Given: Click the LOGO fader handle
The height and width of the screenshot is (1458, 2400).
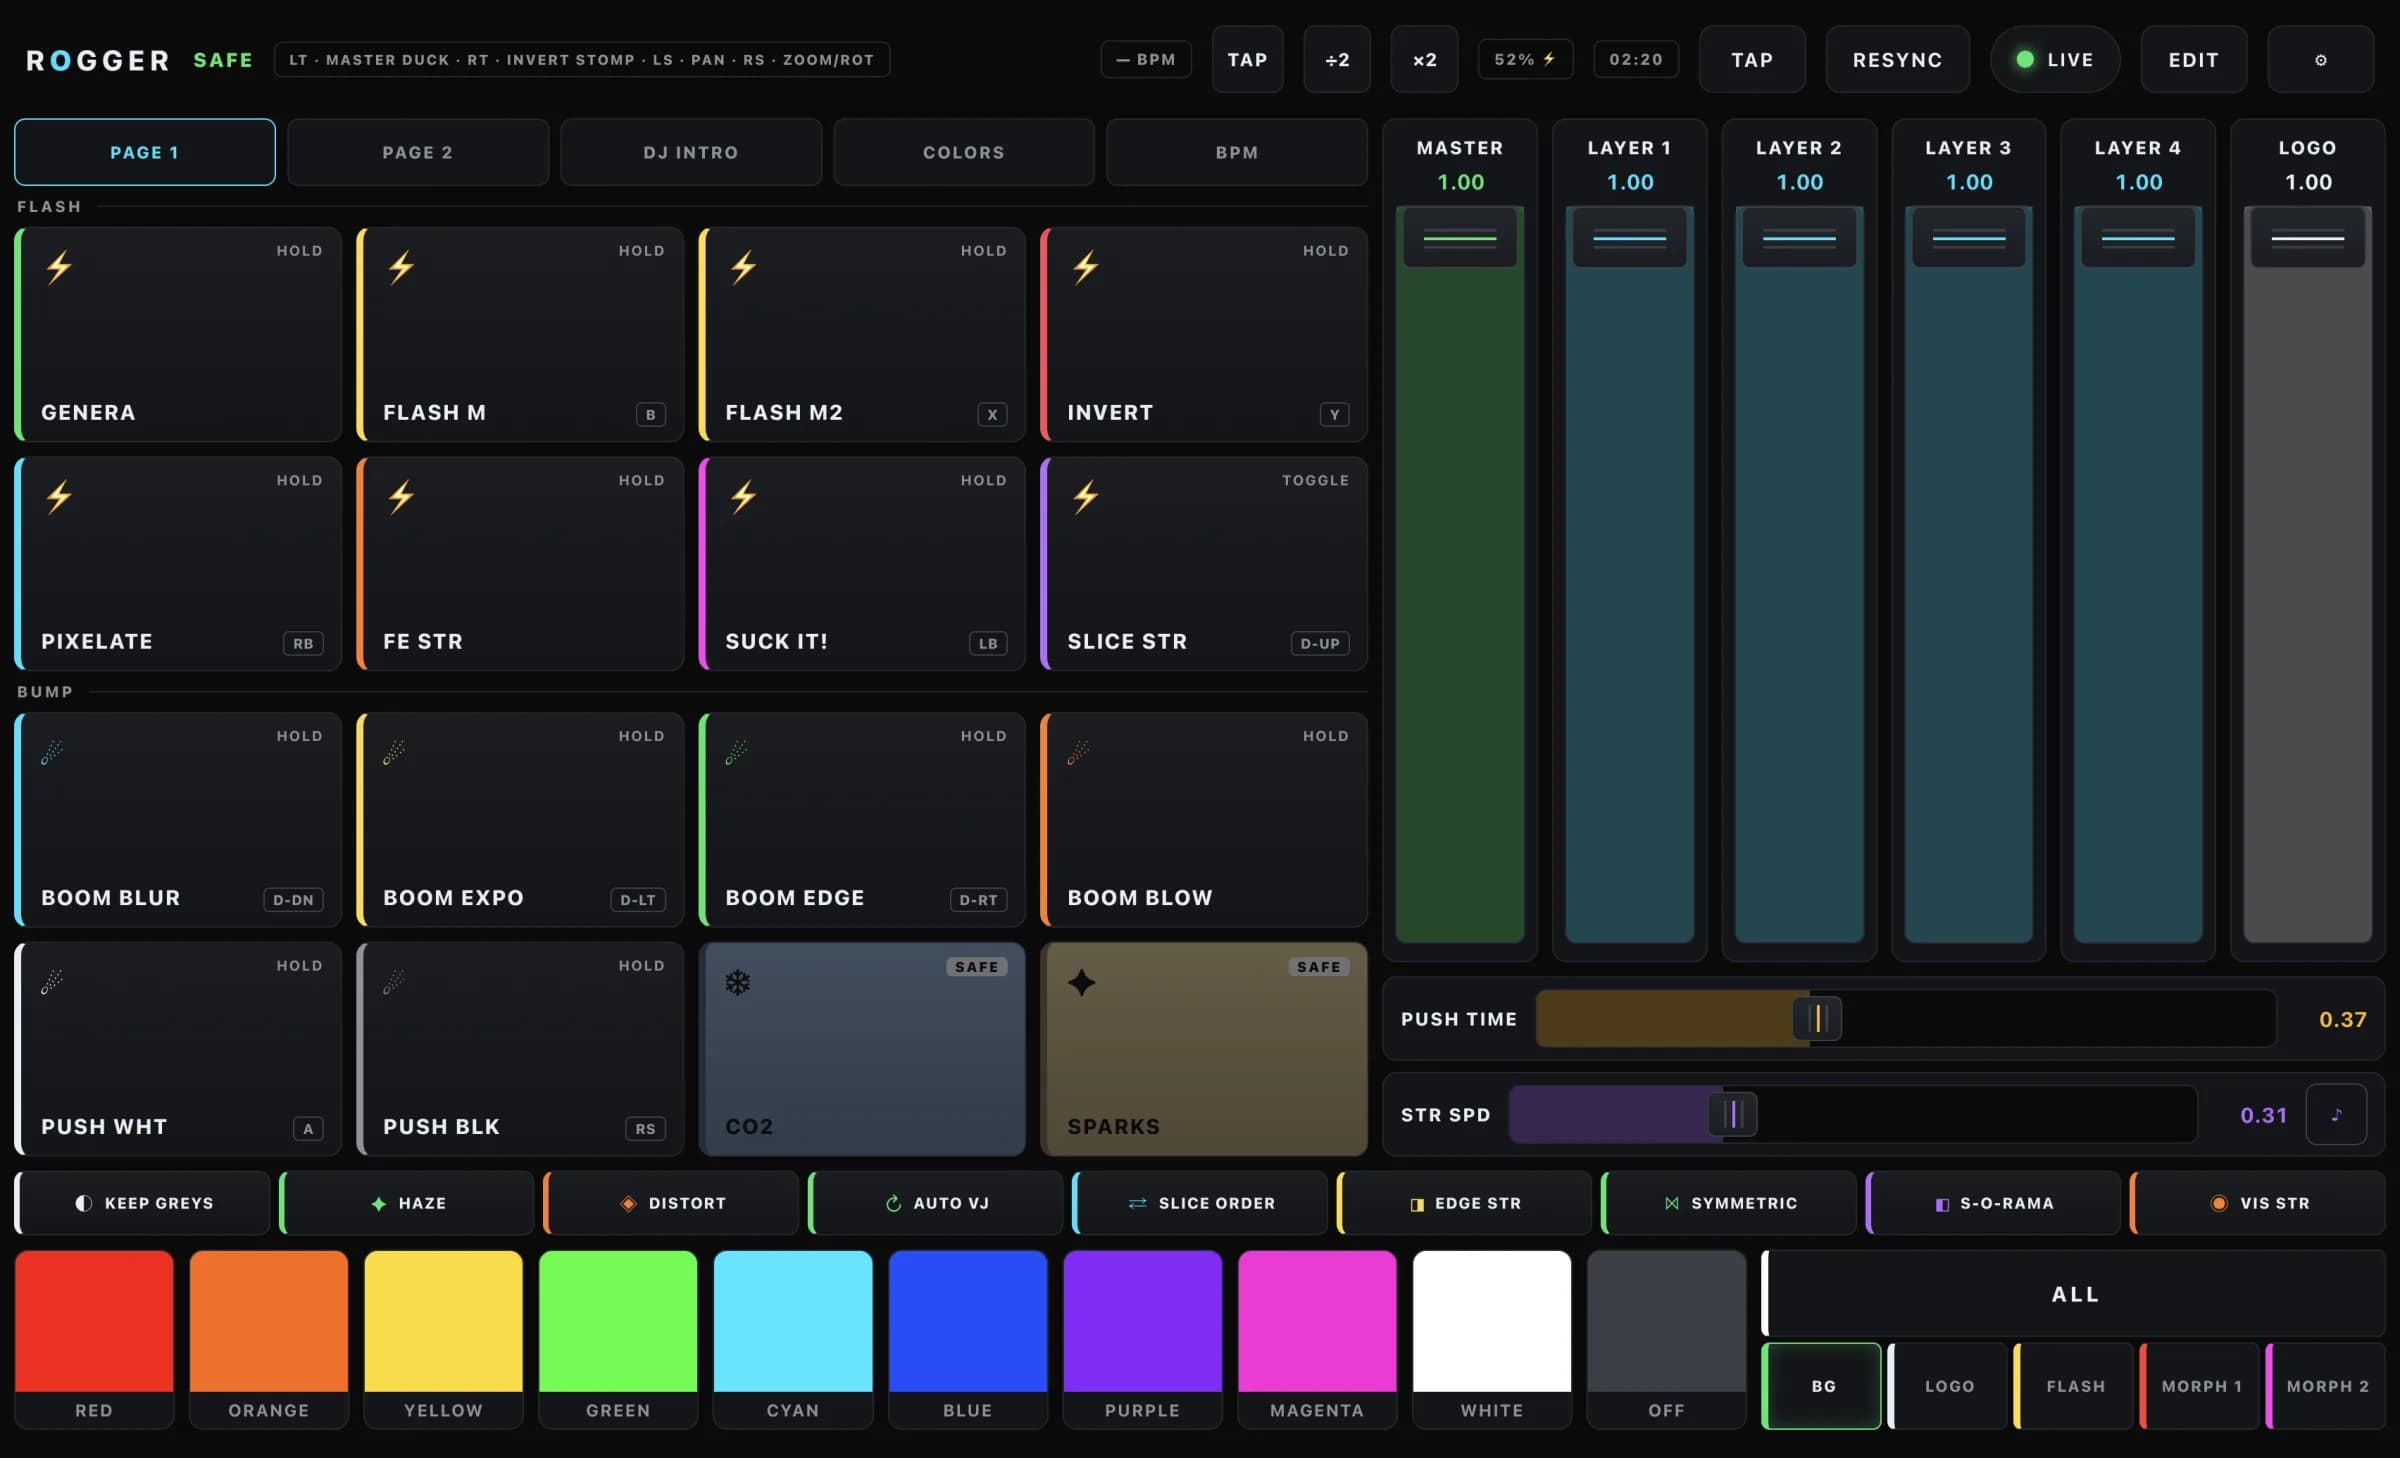Looking at the screenshot, I should 2308,238.
